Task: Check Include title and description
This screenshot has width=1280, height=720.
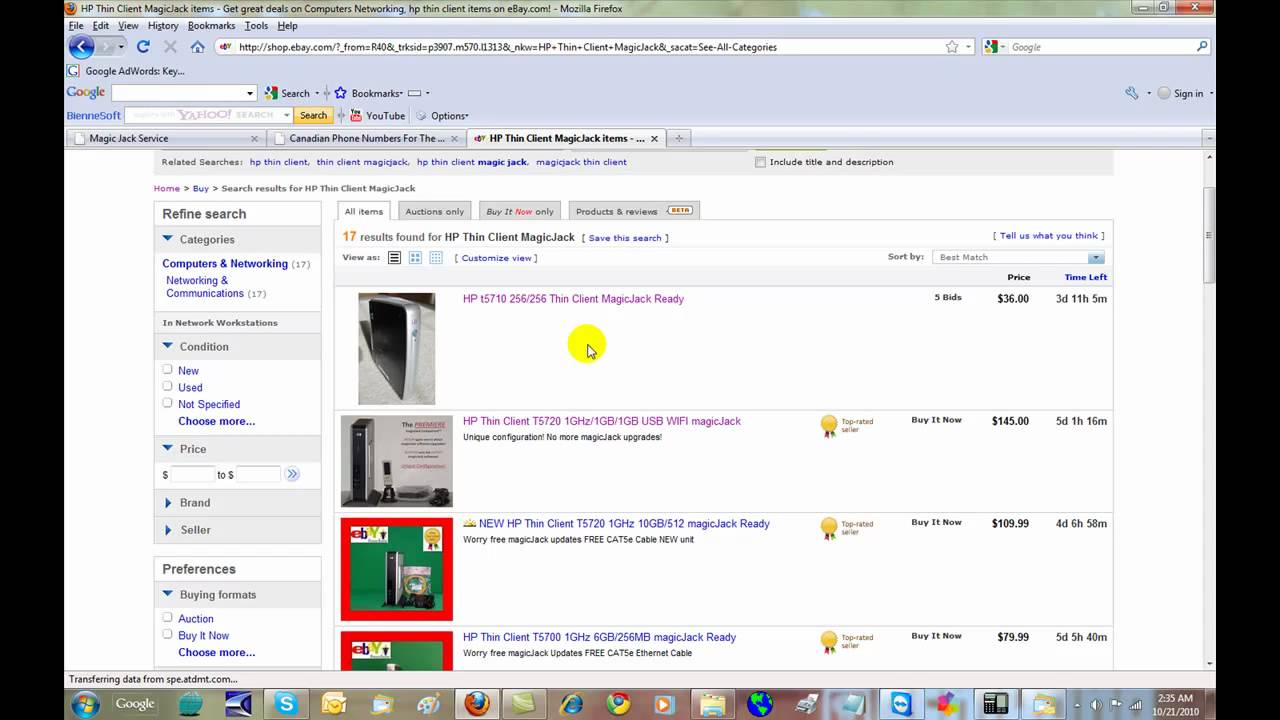Action: (x=761, y=162)
